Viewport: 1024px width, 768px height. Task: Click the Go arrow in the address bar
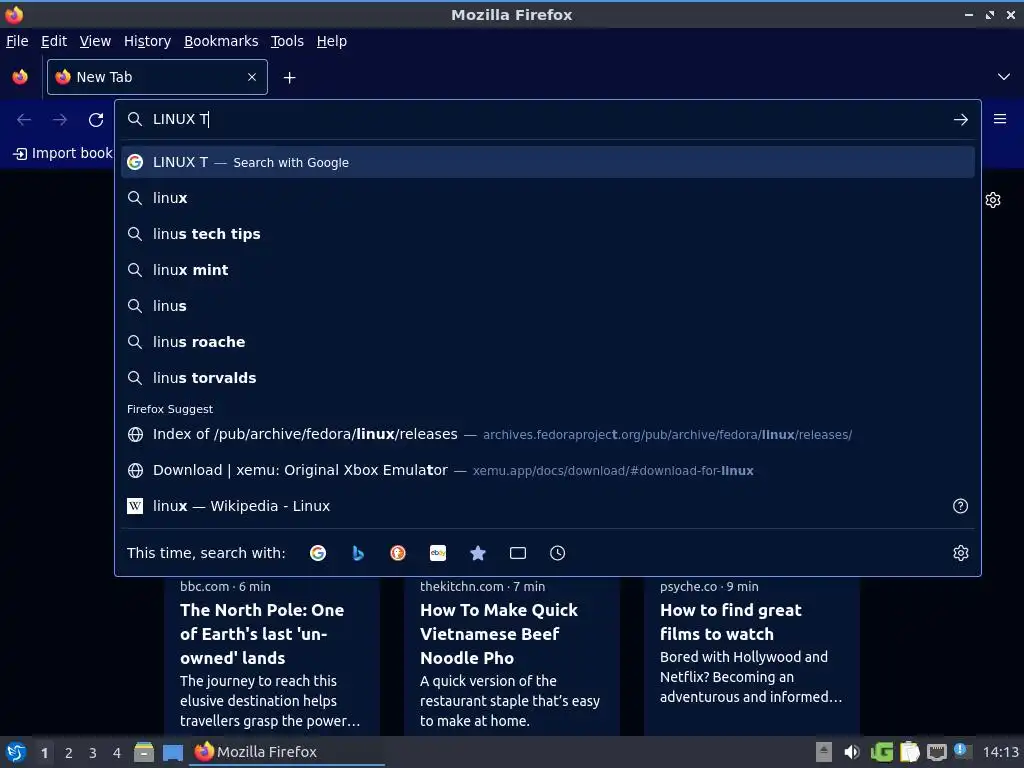point(961,120)
